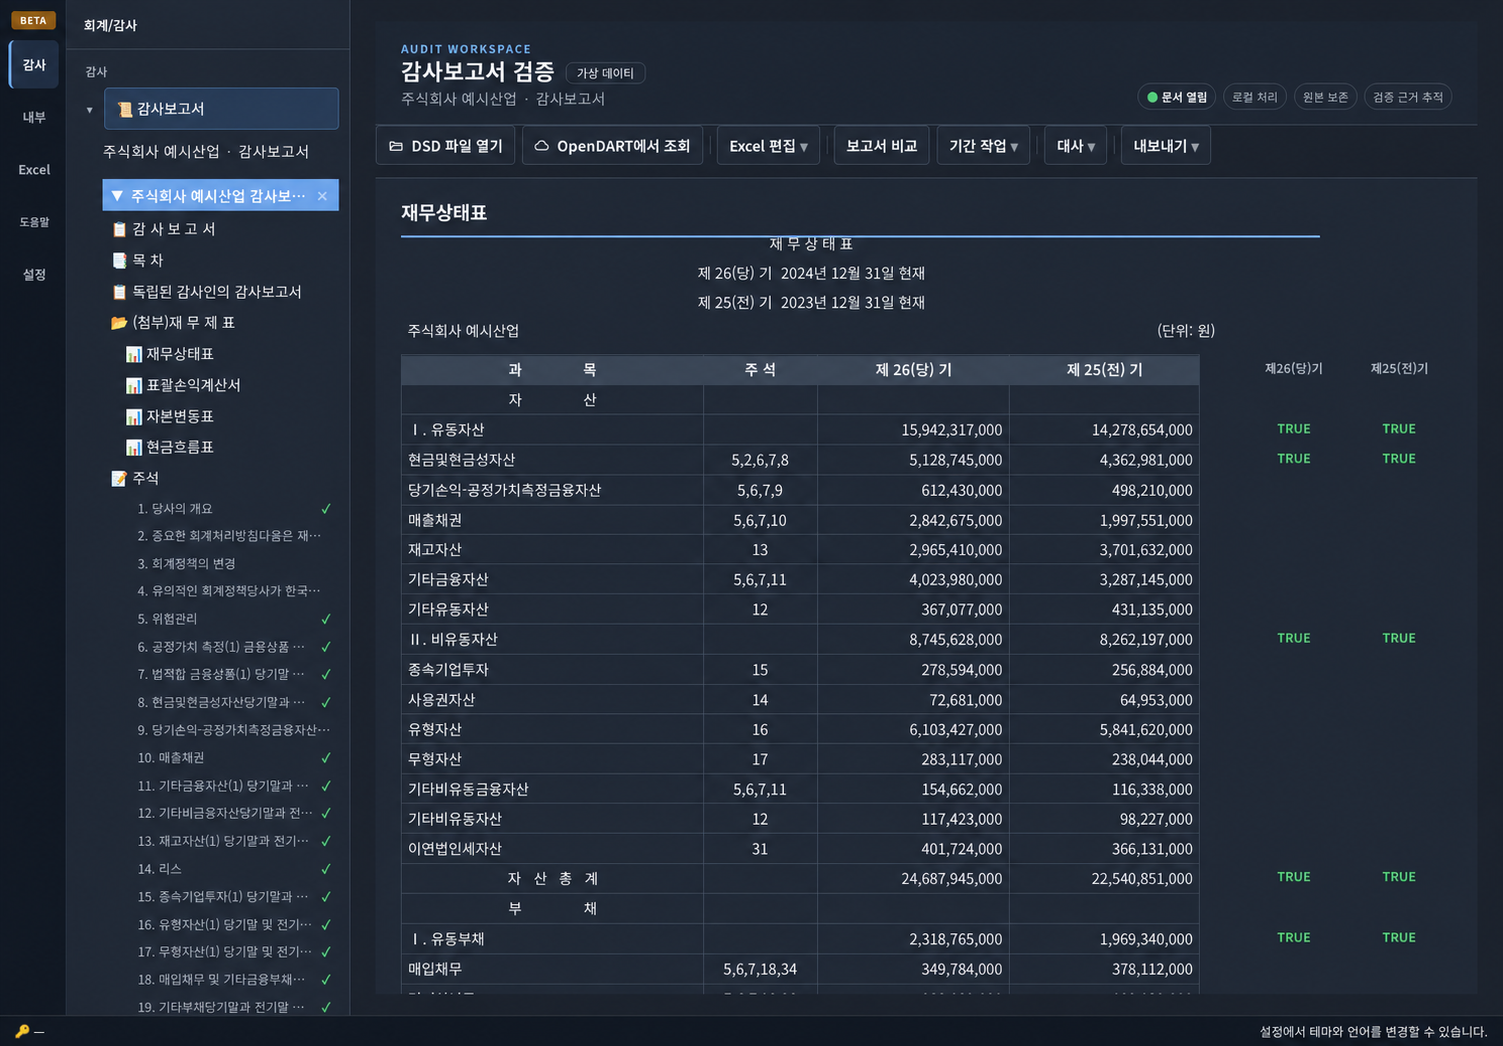Image resolution: width=1503 pixels, height=1046 pixels.
Task: Click the 검증 근거 추적 chip
Action: pos(1408,97)
